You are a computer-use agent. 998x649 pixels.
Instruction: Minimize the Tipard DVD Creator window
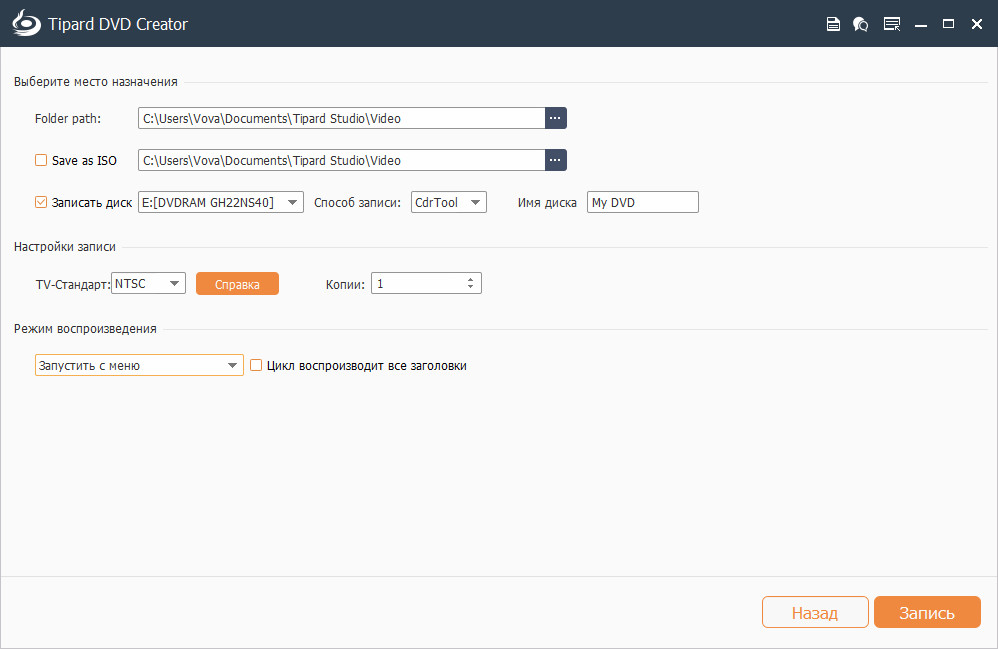pos(920,24)
